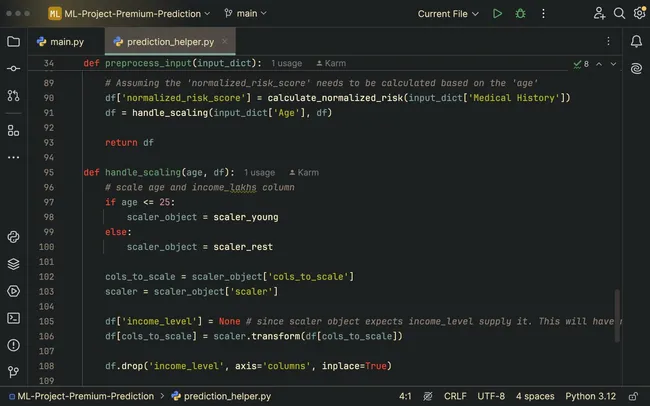Switch to the main.py tab
The width and height of the screenshot is (650, 406).
click(x=61, y=42)
